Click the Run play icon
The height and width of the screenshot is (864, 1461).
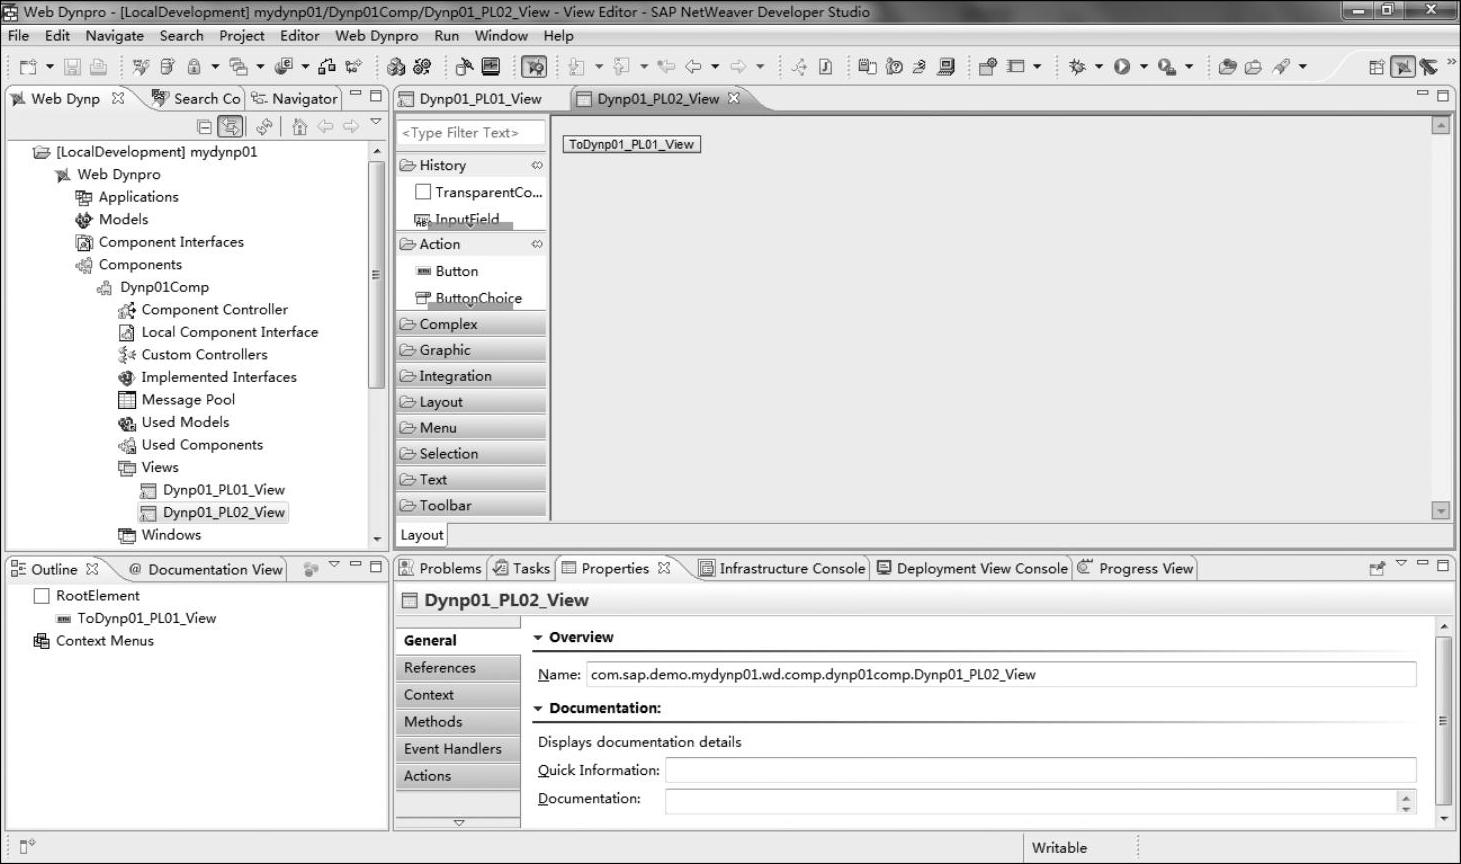click(1122, 67)
